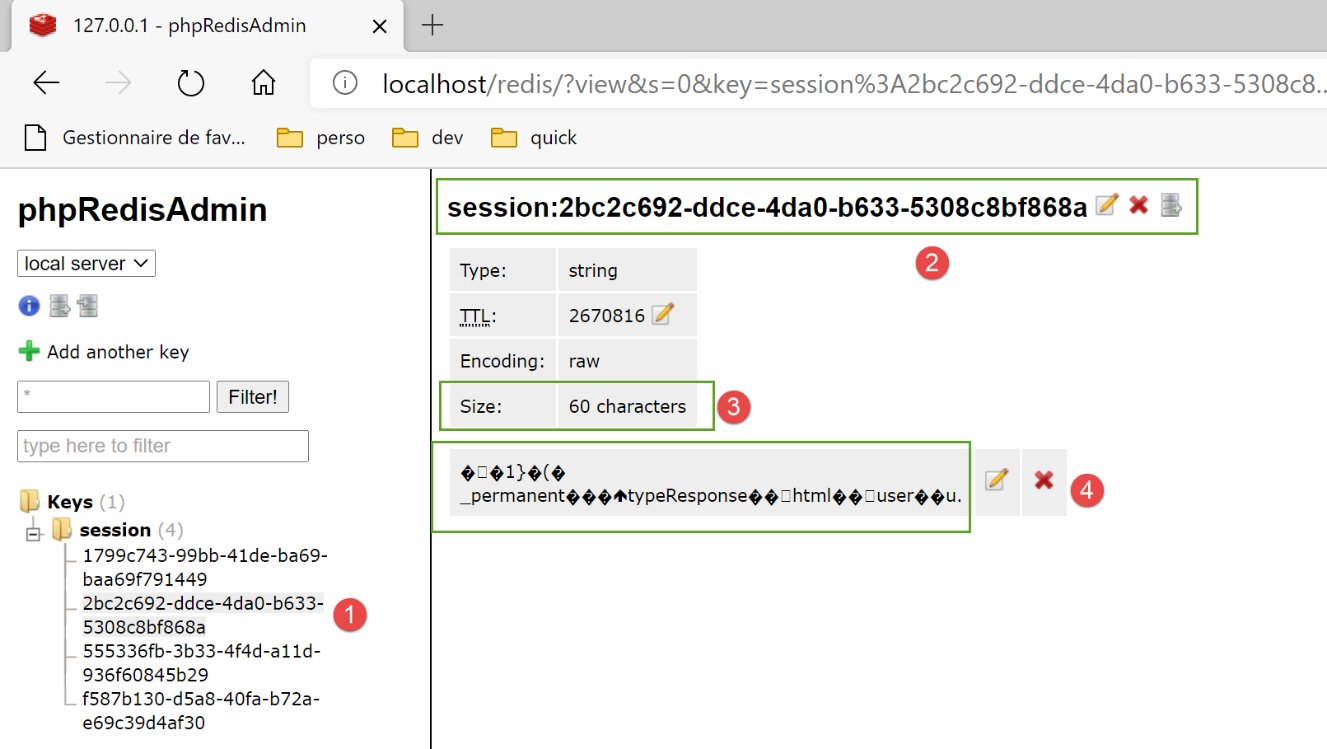Reload the page with browser refresh button

(x=191, y=83)
